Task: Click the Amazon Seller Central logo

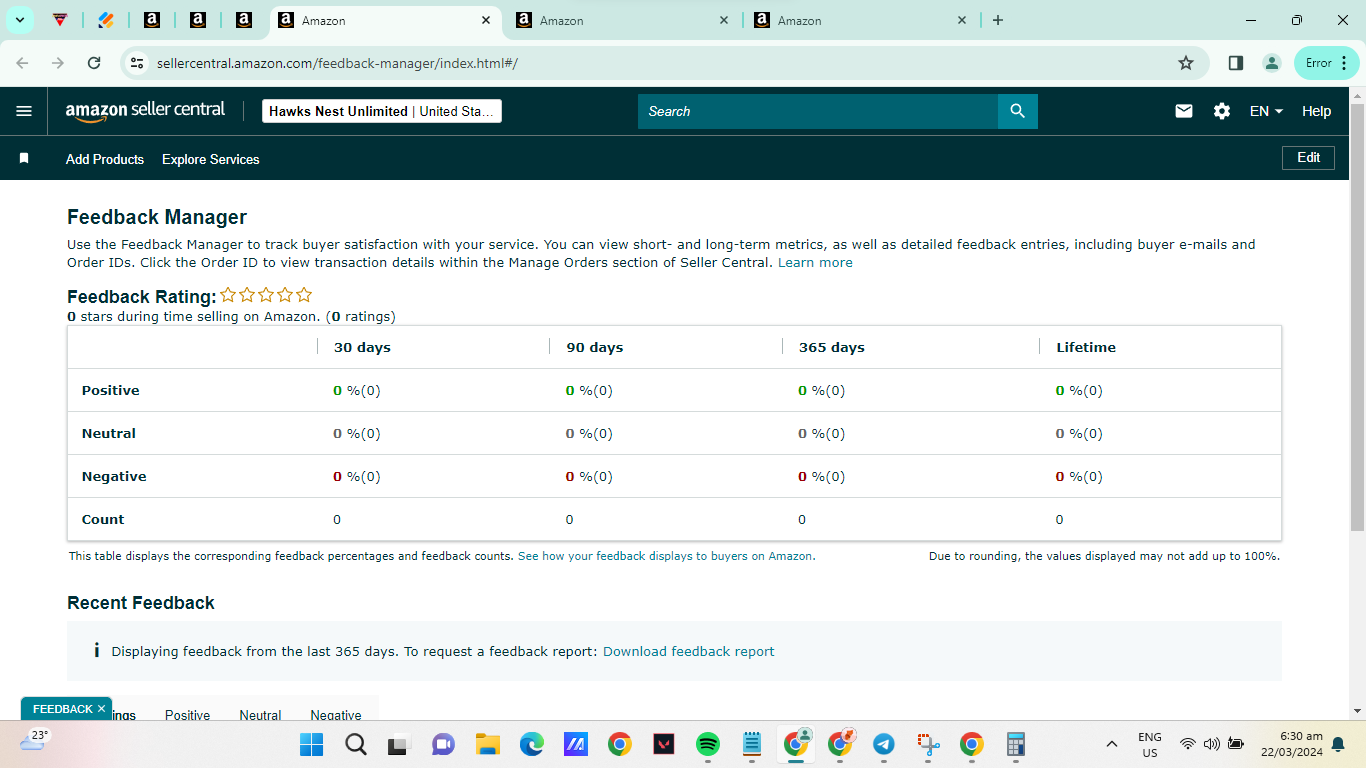Action: [x=145, y=111]
